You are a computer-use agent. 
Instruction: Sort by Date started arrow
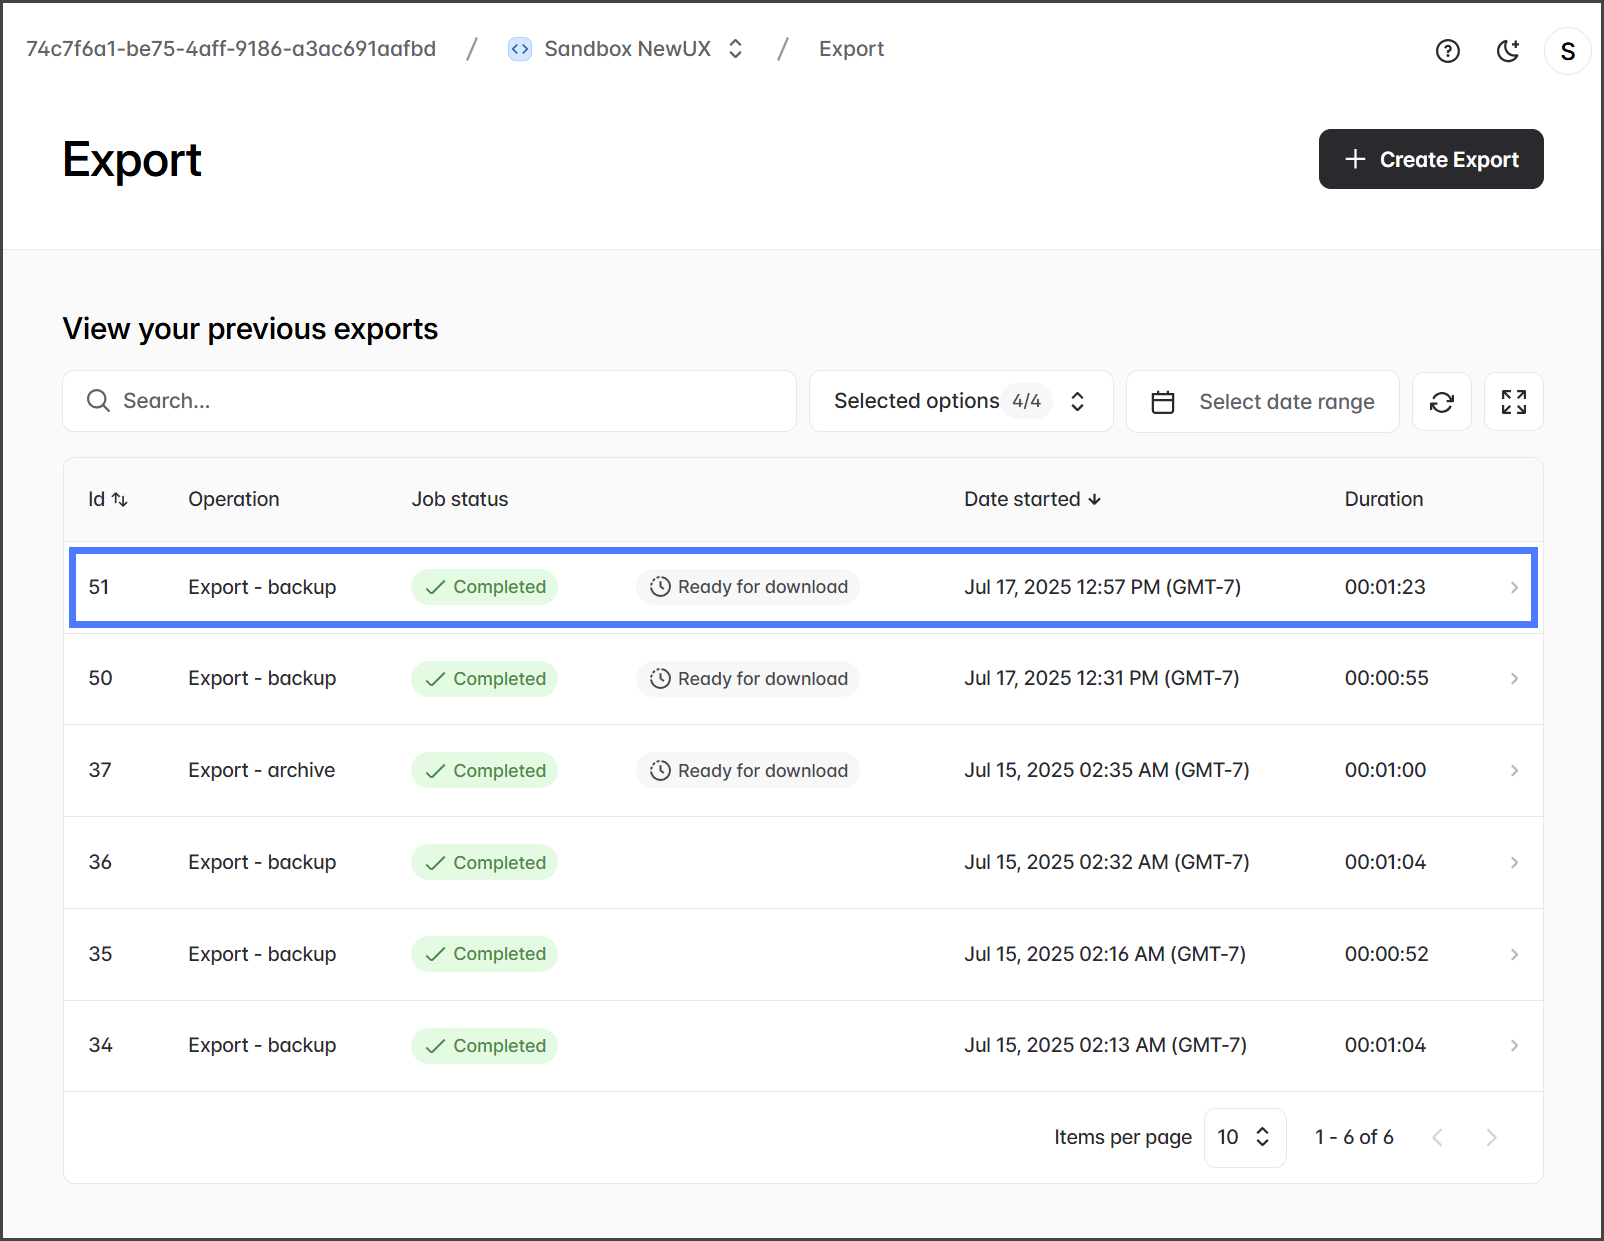coord(1095,500)
